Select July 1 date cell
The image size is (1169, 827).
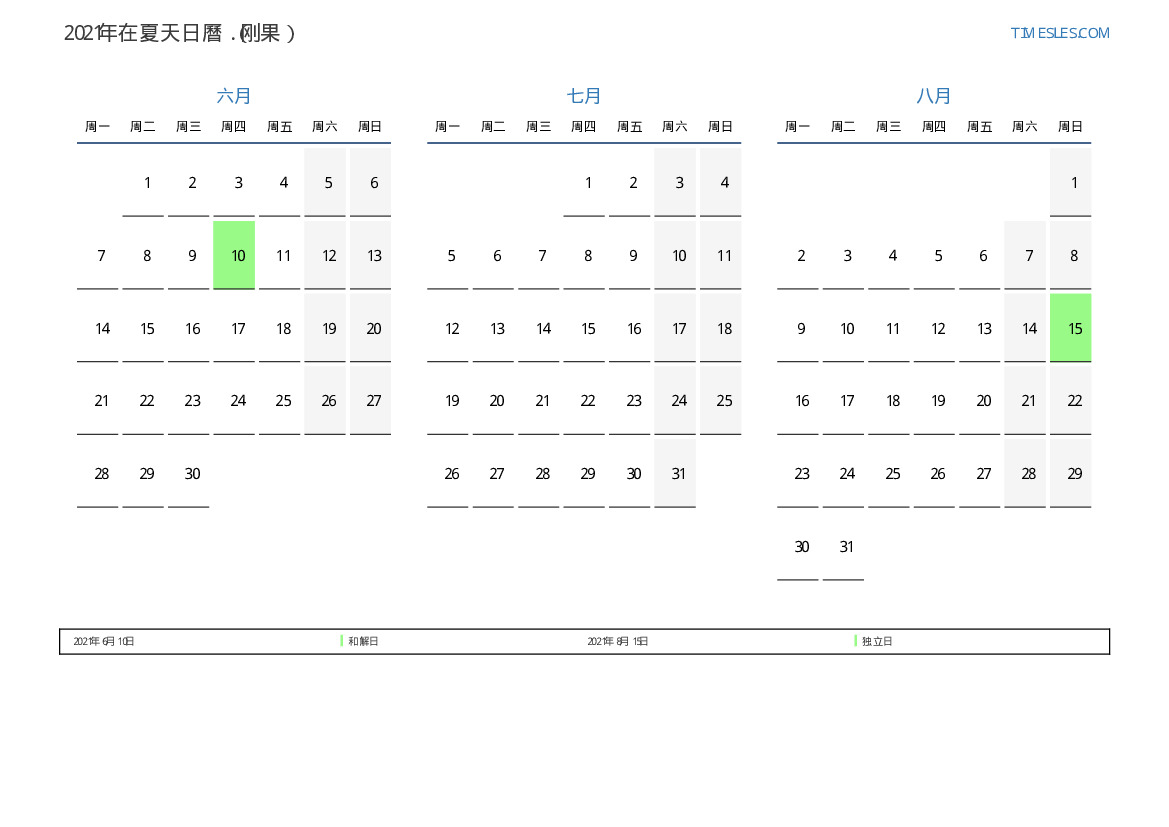tap(588, 183)
